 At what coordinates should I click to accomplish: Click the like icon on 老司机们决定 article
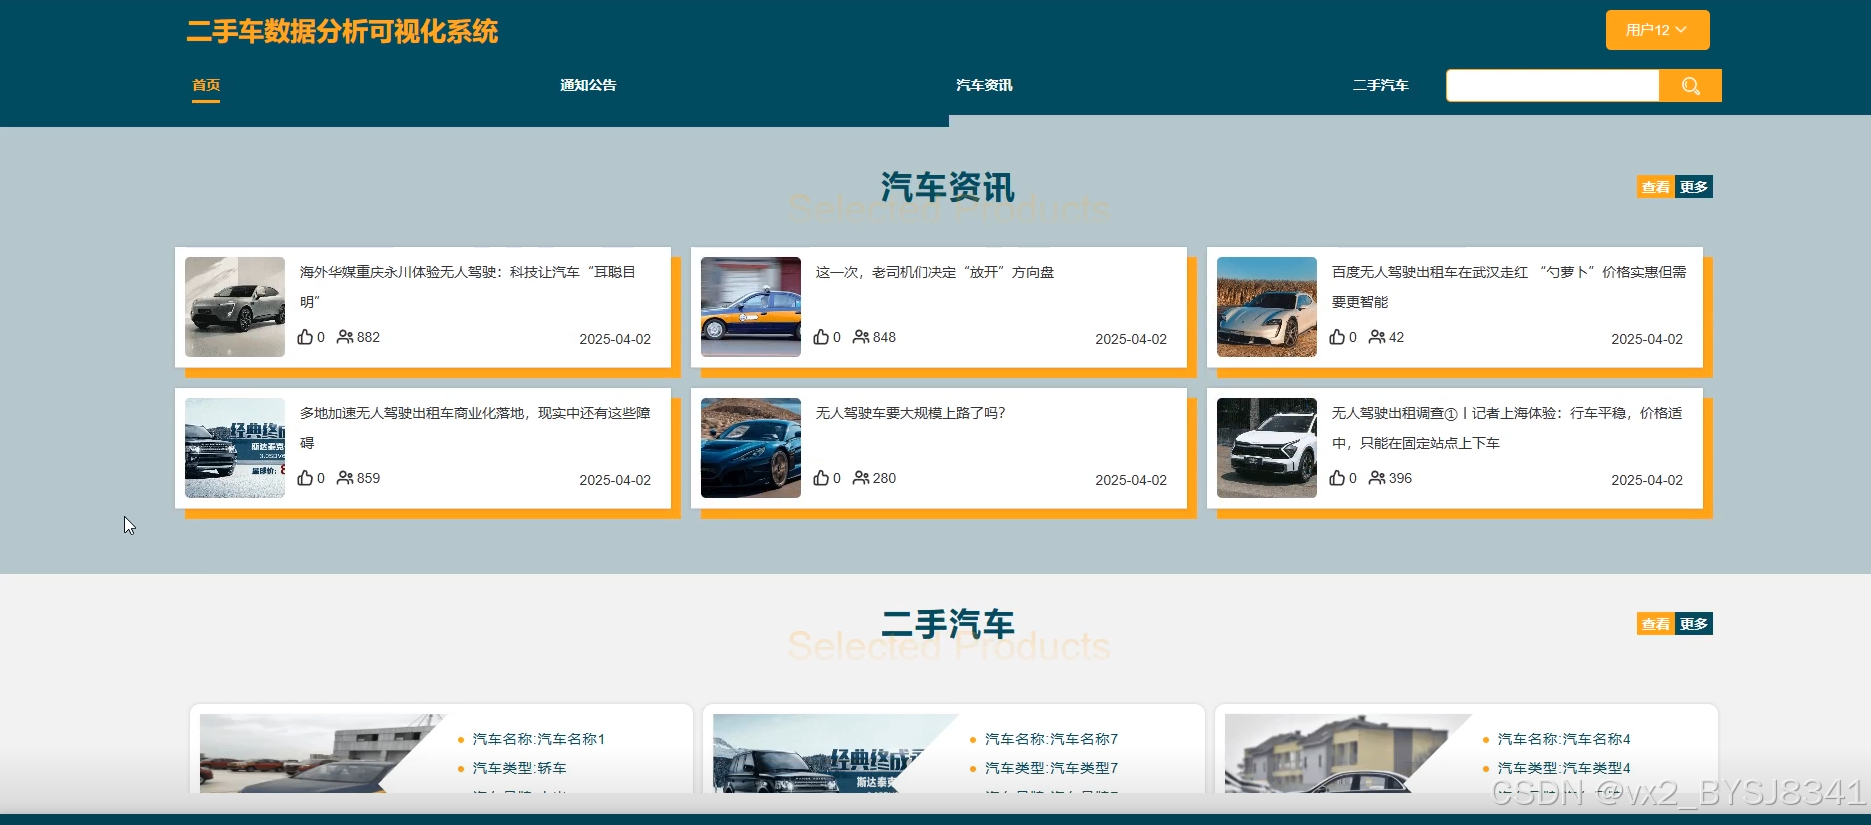[821, 337]
